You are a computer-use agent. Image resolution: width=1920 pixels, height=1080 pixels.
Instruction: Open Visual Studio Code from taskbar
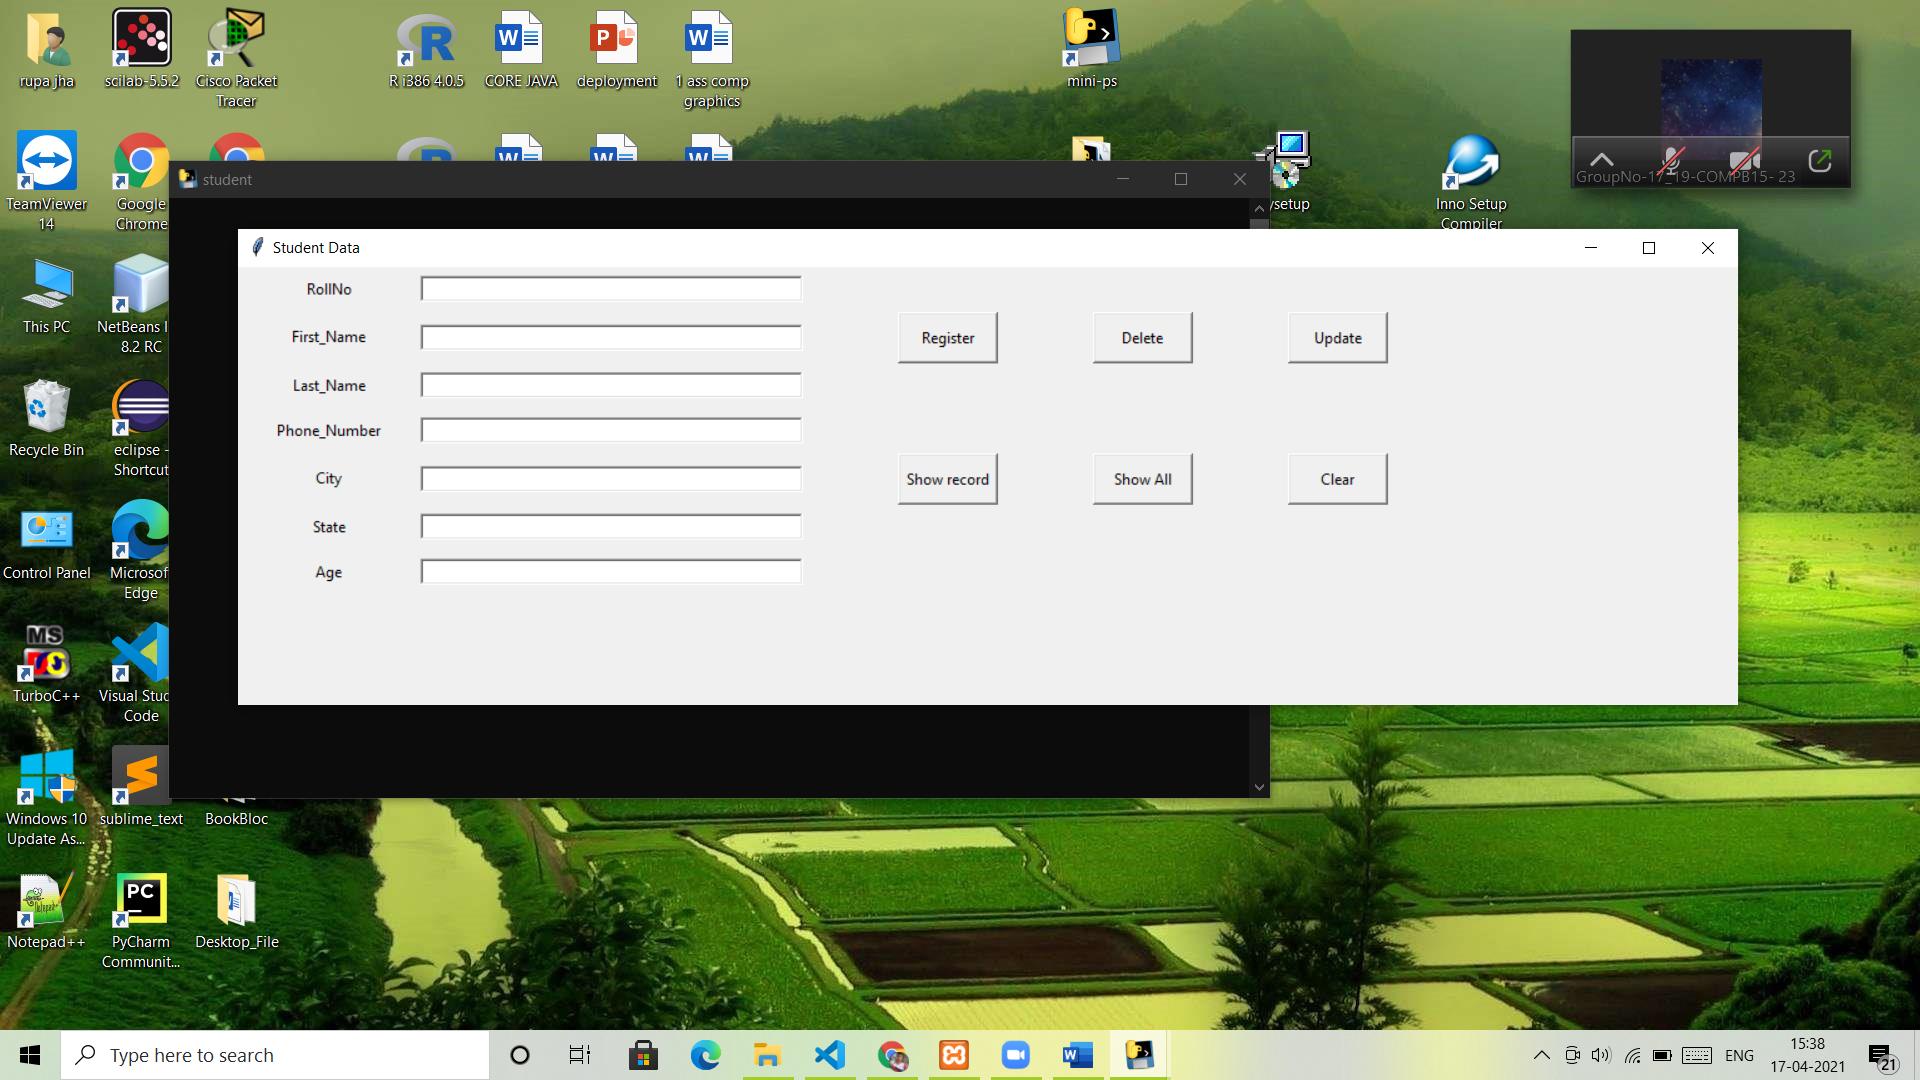pyautogui.click(x=830, y=1055)
